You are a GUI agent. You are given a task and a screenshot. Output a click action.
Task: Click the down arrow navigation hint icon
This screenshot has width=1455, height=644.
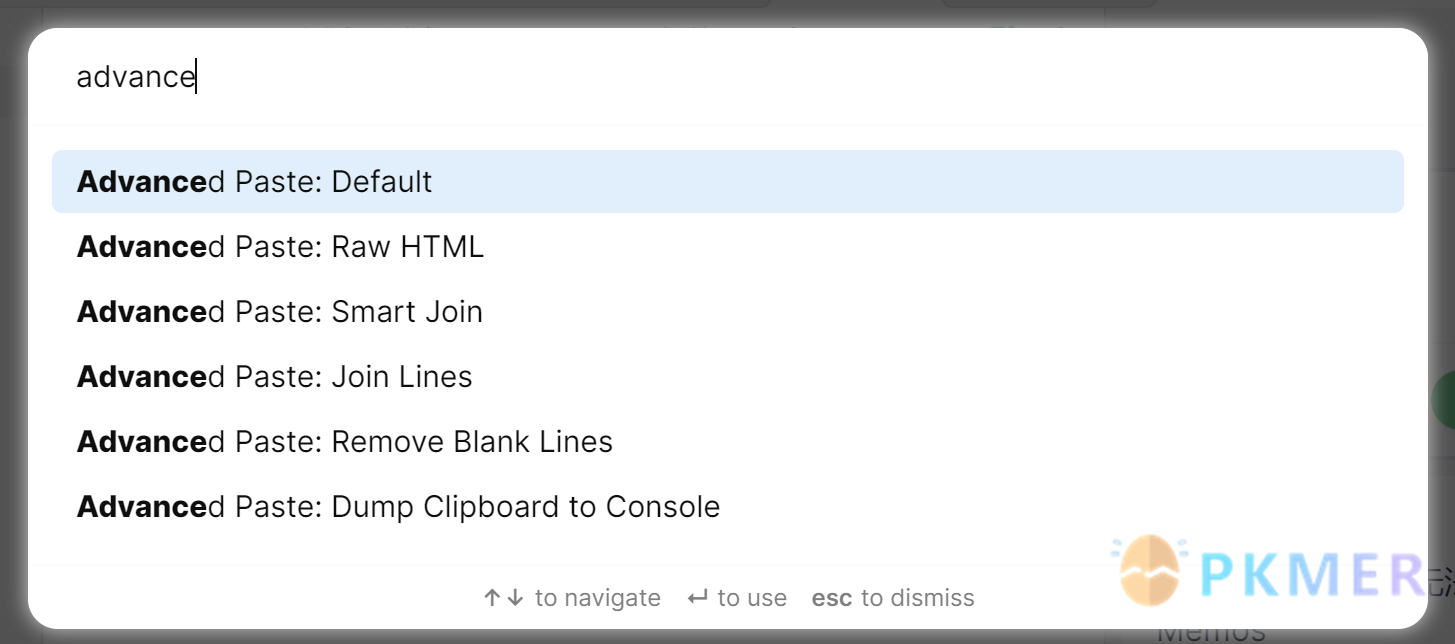pos(515,598)
